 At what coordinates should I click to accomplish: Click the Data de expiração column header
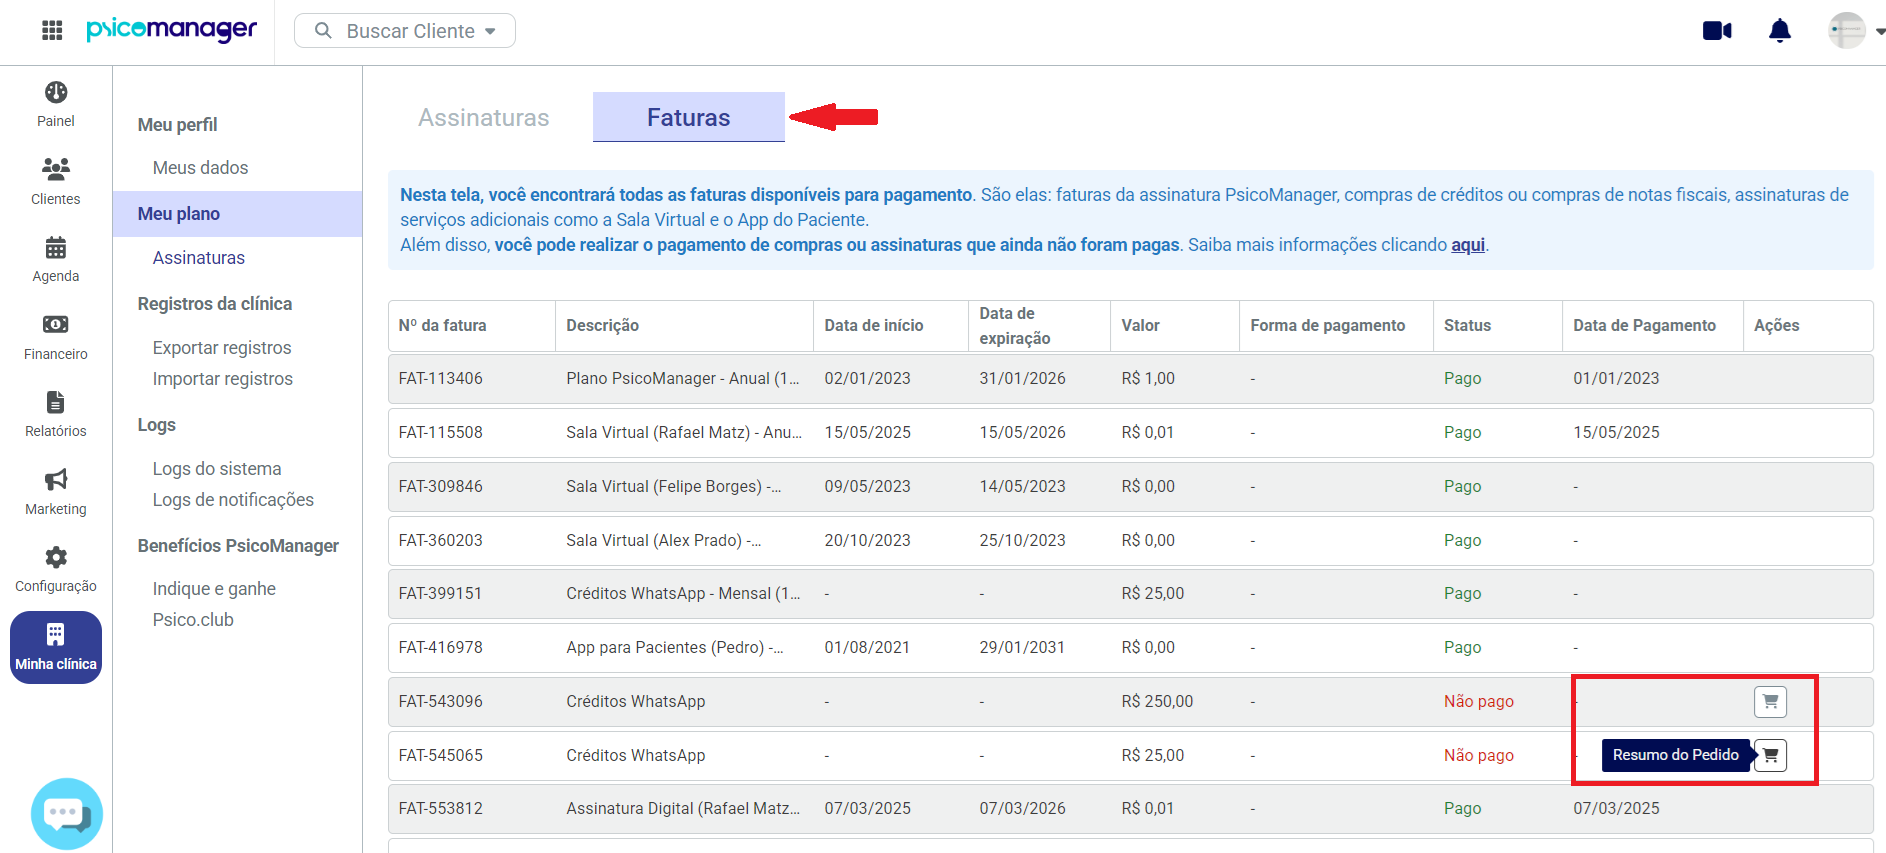coord(1015,326)
